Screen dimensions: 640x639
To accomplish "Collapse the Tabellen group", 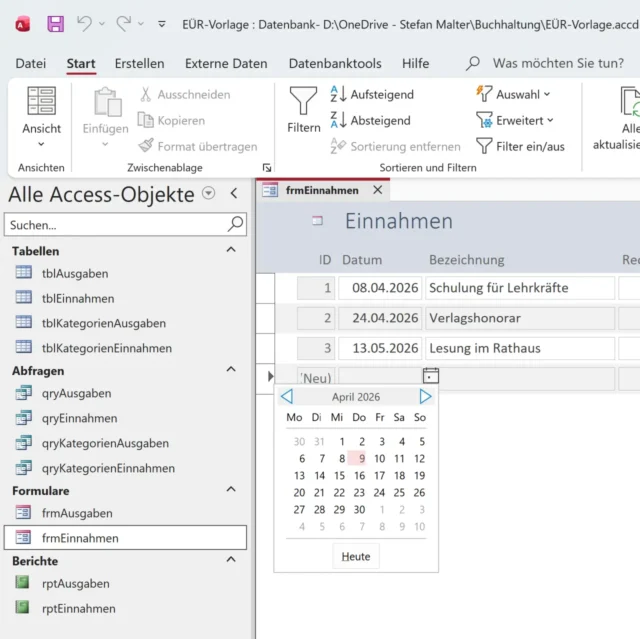I will pyautogui.click(x=231, y=250).
